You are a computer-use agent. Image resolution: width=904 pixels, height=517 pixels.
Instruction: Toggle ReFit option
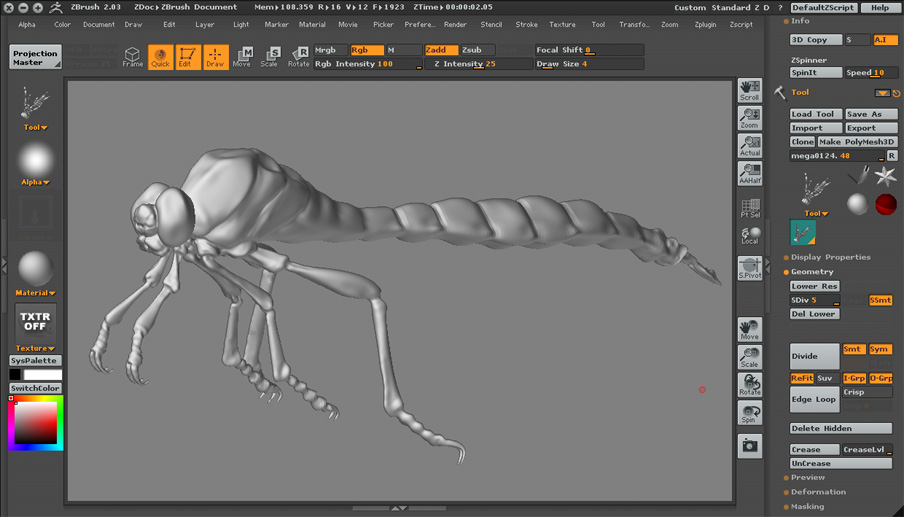tap(801, 378)
